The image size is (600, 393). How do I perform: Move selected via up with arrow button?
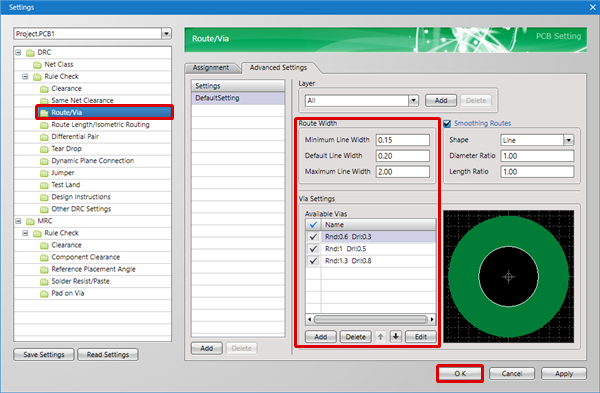click(380, 337)
